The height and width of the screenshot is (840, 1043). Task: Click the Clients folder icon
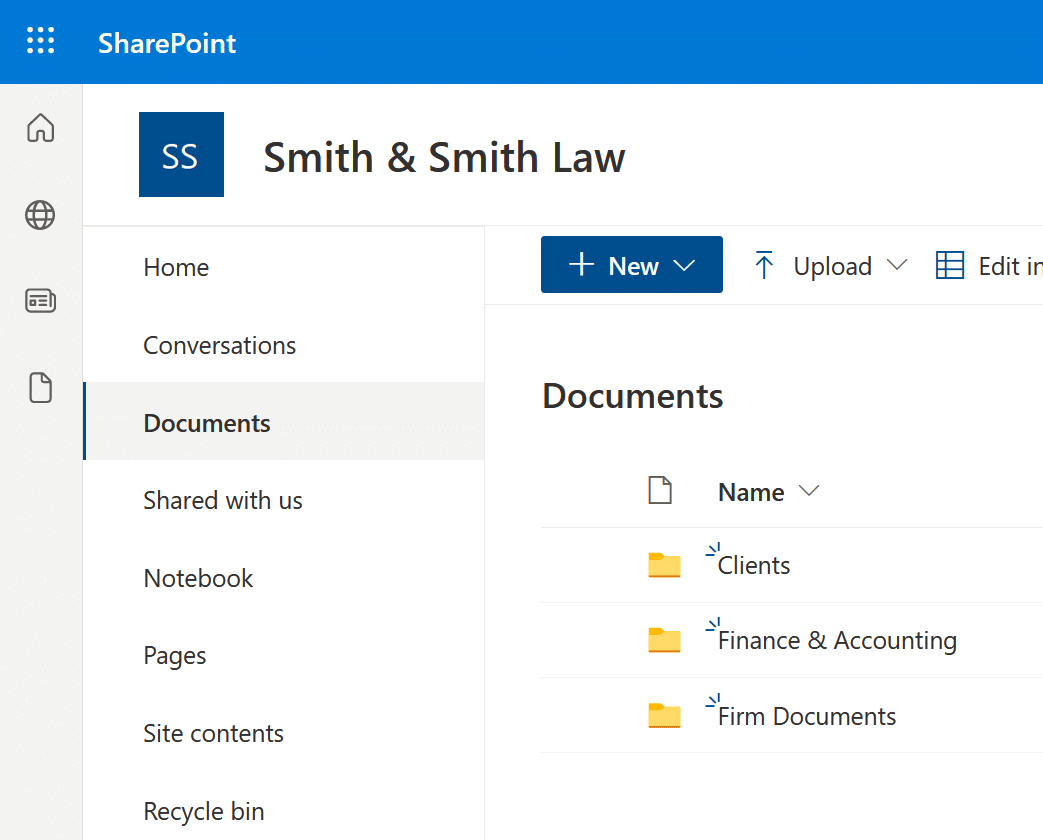point(664,565)
